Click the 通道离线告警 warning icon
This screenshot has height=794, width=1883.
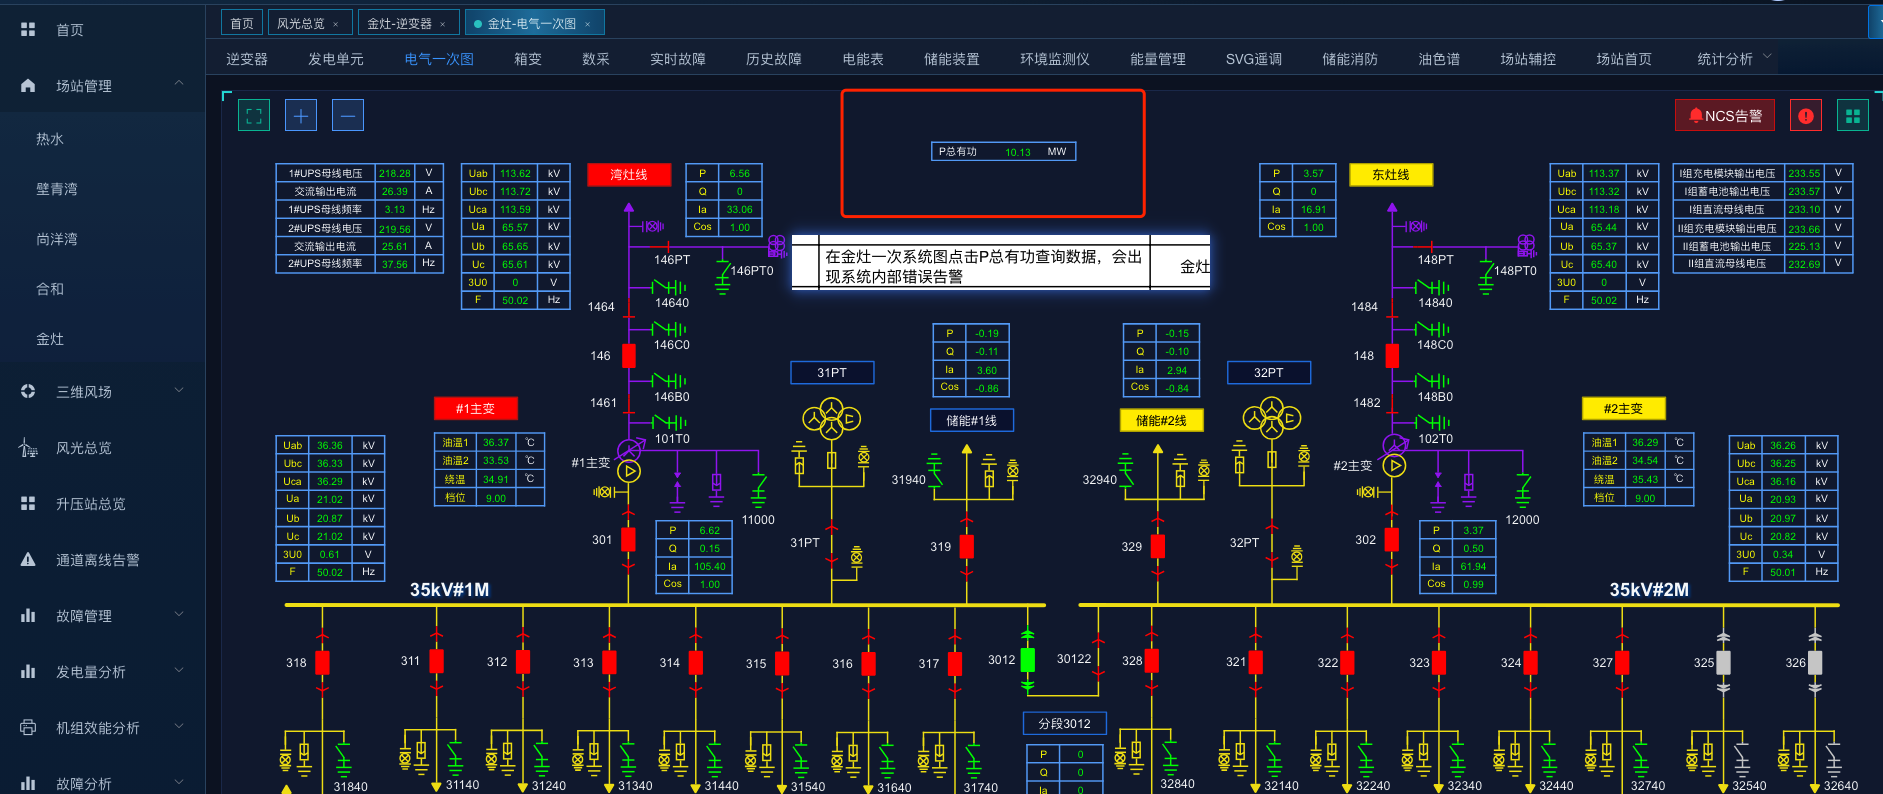coord(28,560)
